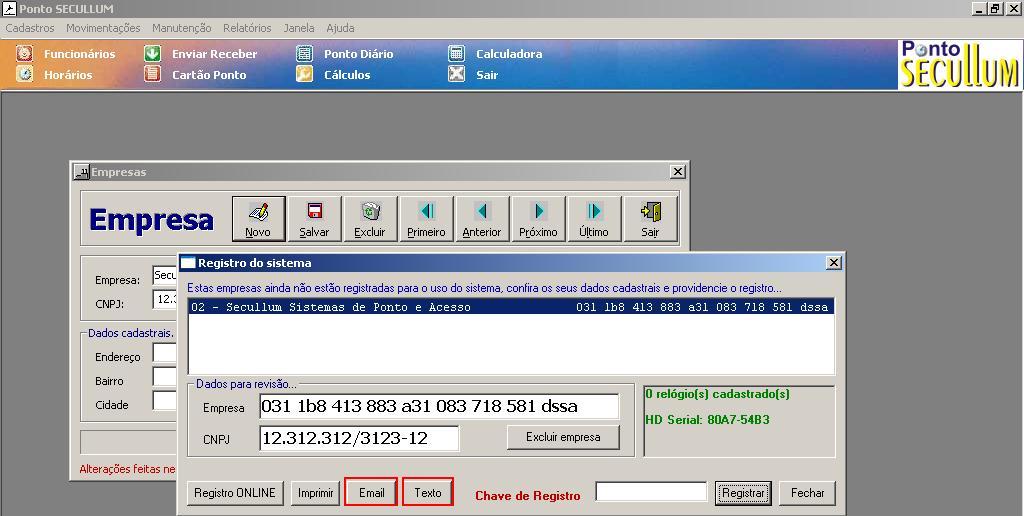Click CNPJ field in Registro do sistema
This screenshot has width=1024, height=516.
[359, 438]
